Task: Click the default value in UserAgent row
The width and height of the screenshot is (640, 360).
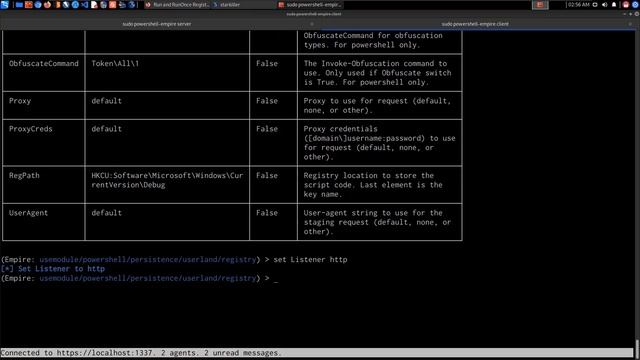Action: (107, 213)
